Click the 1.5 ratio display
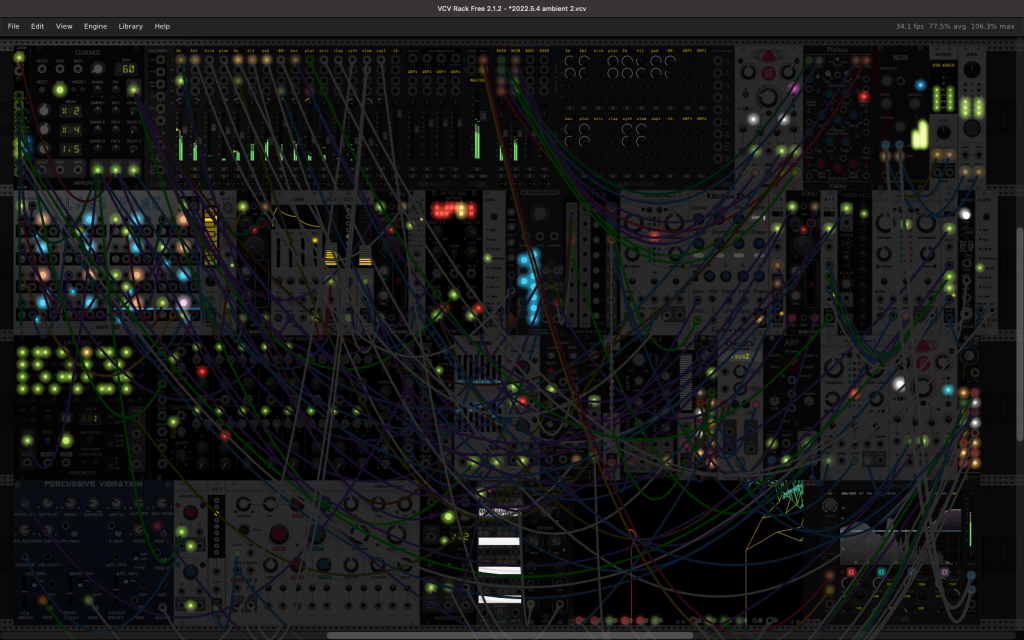The width and height of the screenshot is (1024, 640). [71, 149]
